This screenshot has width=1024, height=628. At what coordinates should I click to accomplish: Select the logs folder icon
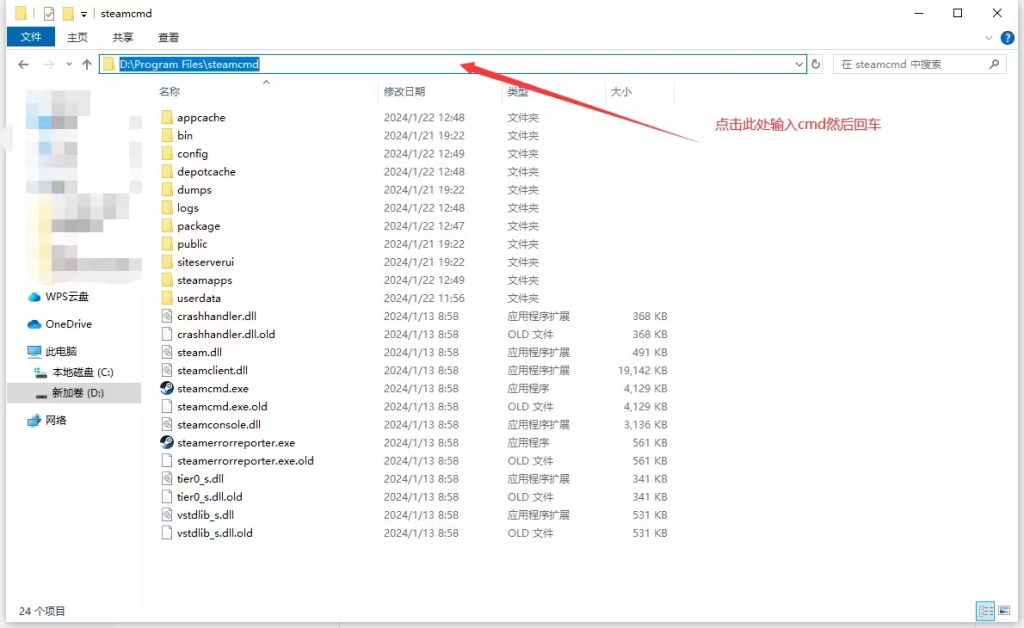click(x=167, y=208)
